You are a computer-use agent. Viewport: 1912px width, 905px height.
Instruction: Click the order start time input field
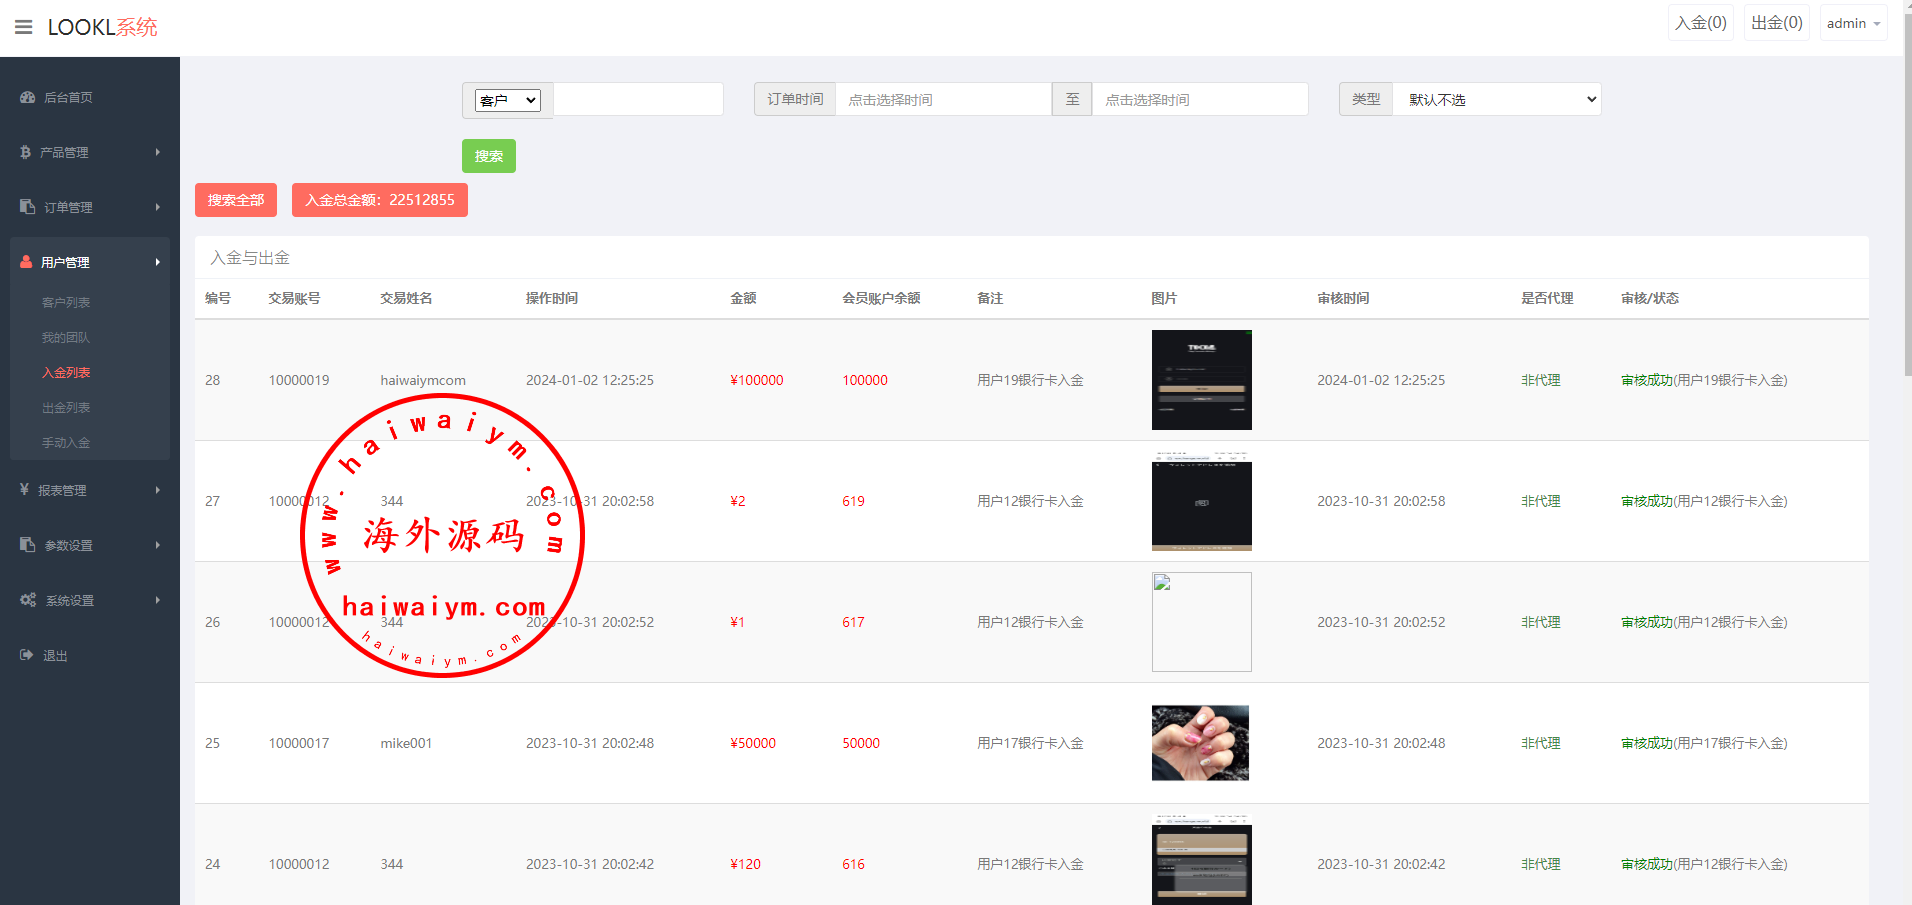(942, 100)
